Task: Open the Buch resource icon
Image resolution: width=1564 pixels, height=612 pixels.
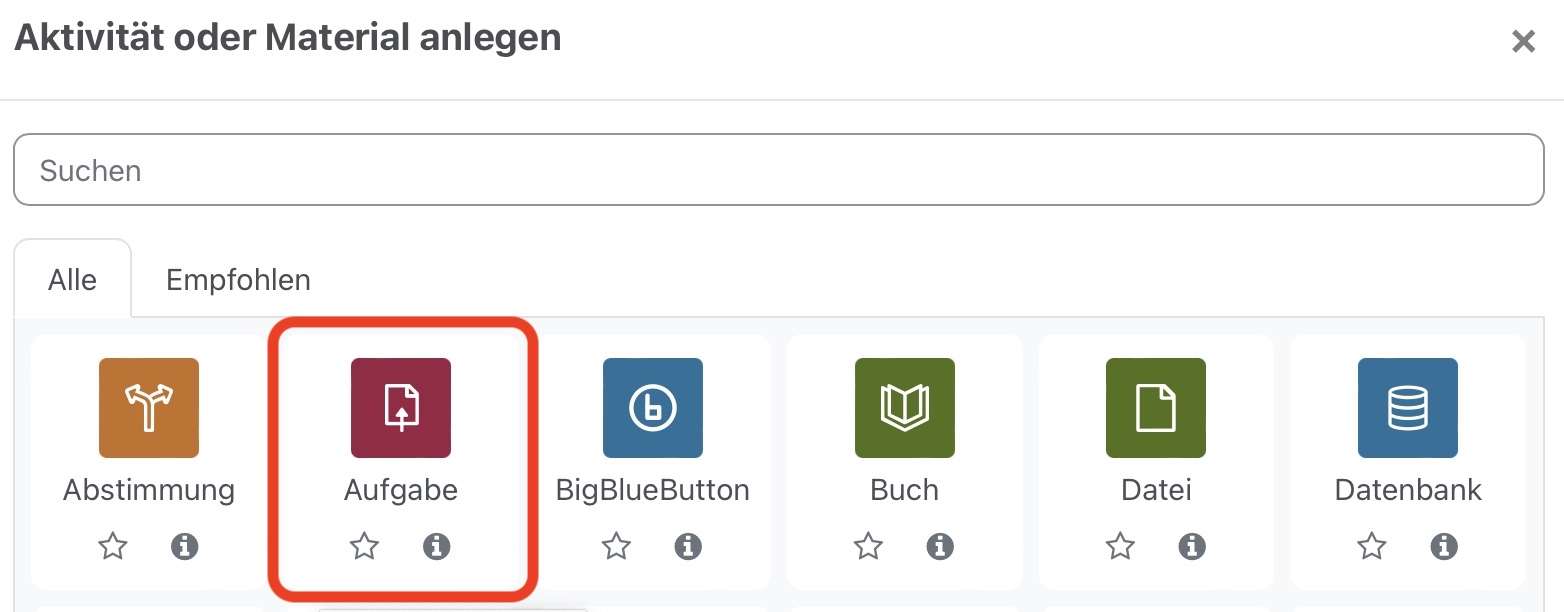Action: coord(904,408)
